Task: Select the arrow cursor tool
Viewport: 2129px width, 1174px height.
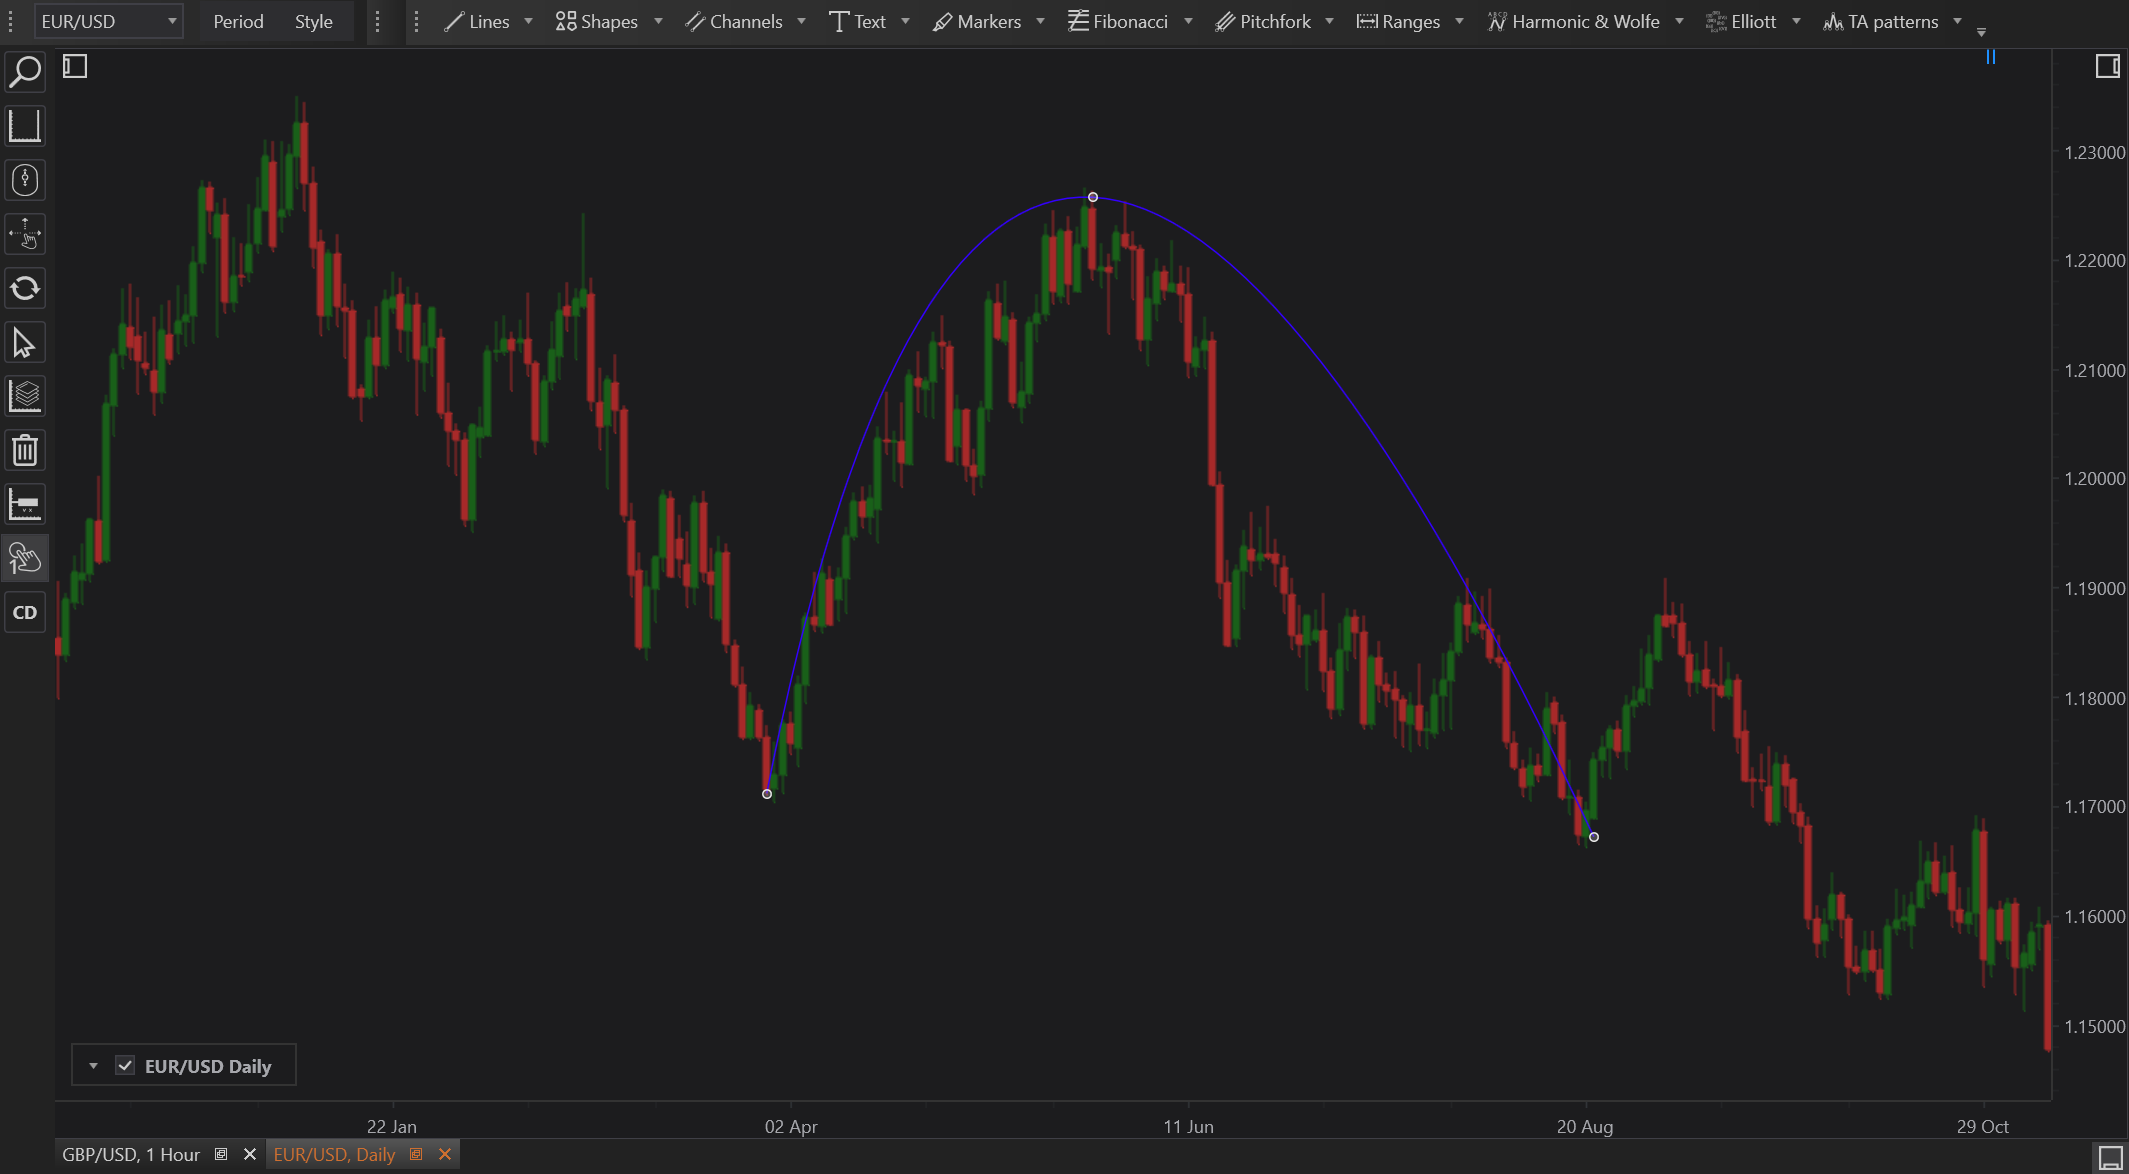Action: tap(25, 343)
